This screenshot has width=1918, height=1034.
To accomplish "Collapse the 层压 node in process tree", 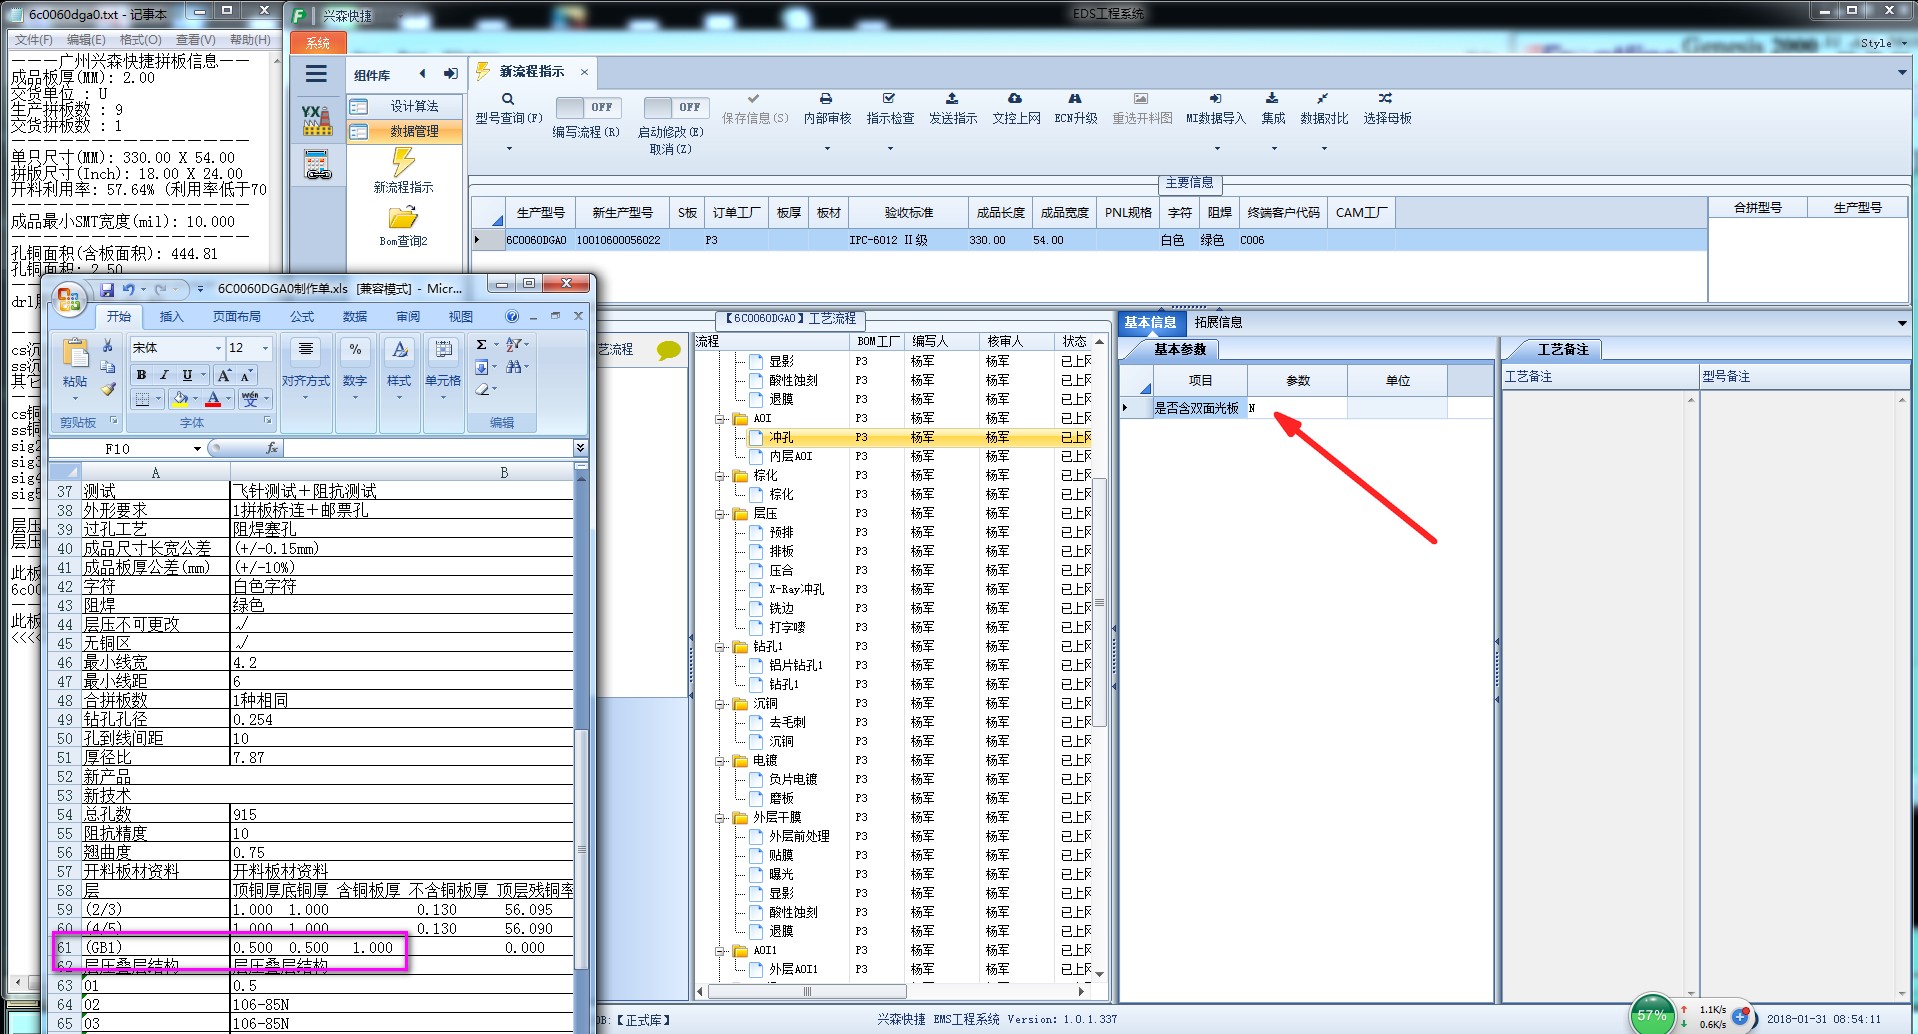I will (720, 513).
